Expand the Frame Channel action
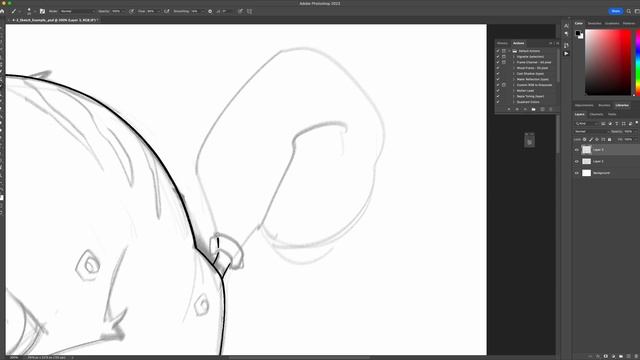 (514, 62)
